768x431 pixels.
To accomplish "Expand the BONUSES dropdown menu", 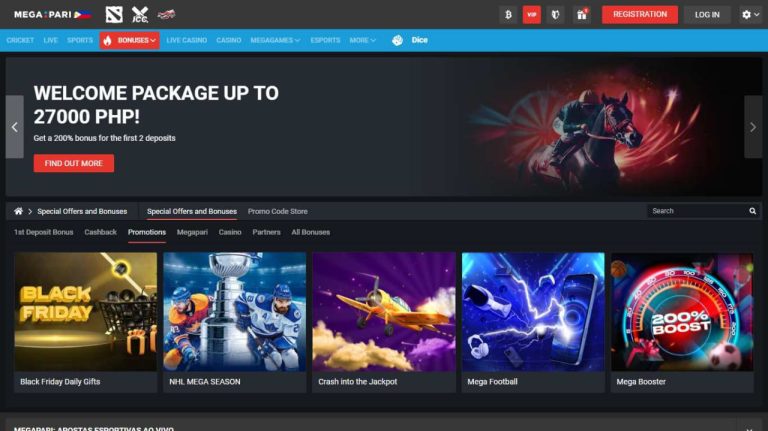I will (129, 40).
